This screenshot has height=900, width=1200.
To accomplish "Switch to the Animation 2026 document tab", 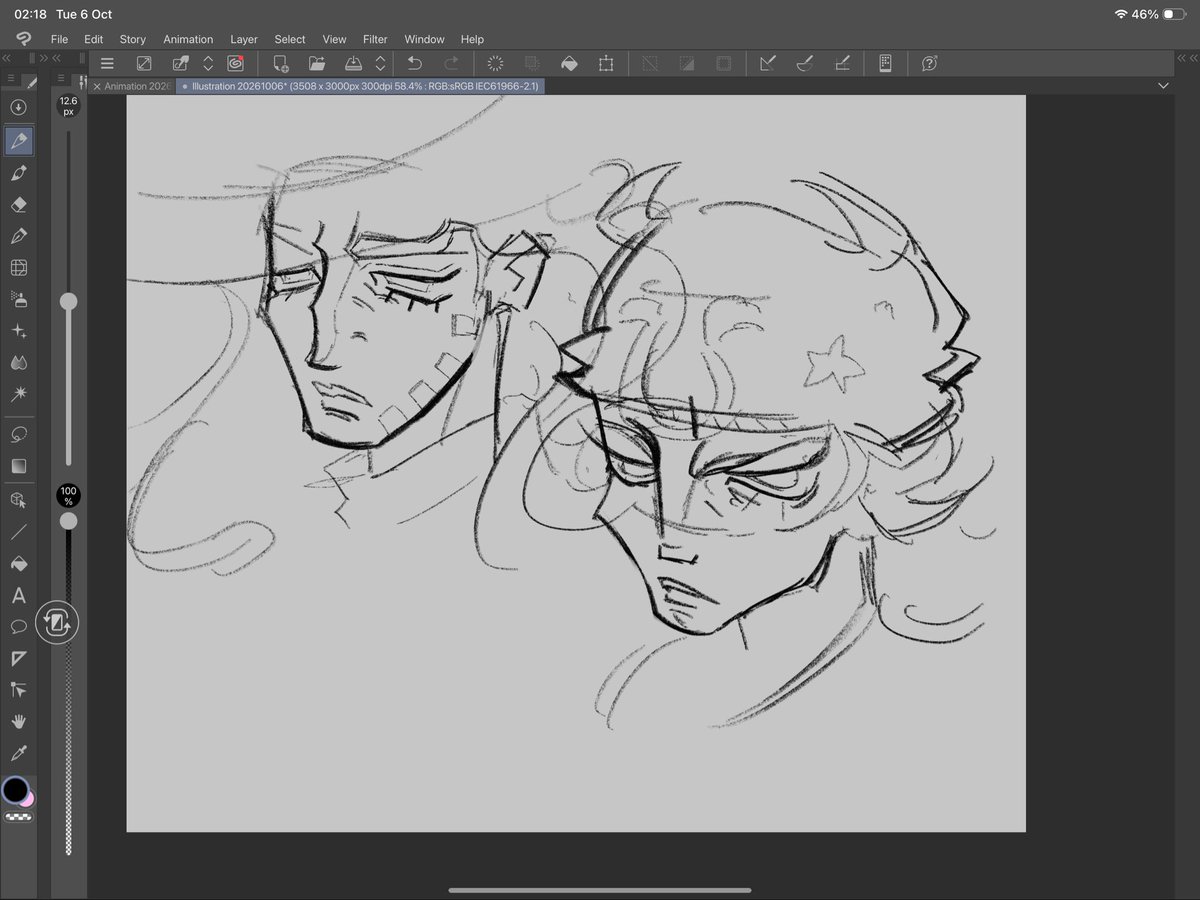I will pyautogui.click(x=138, y=86).
